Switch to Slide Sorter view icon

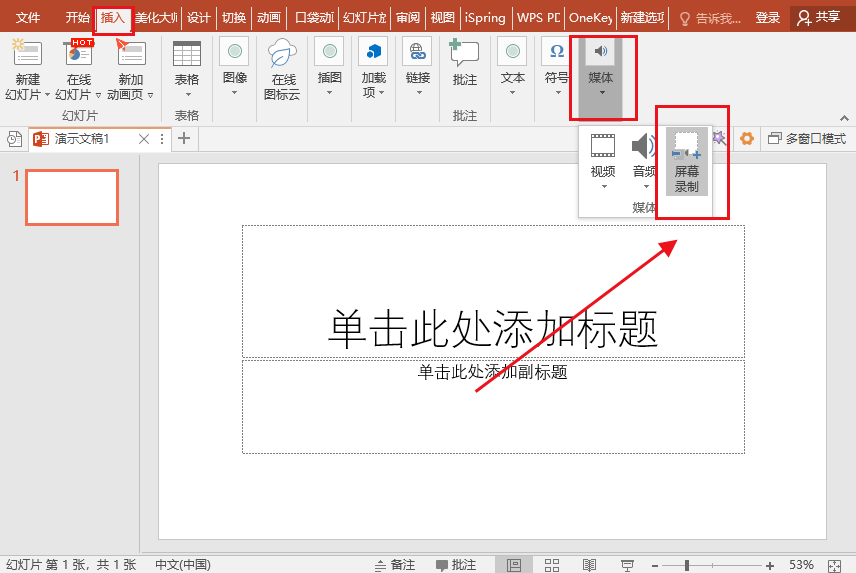552,565
